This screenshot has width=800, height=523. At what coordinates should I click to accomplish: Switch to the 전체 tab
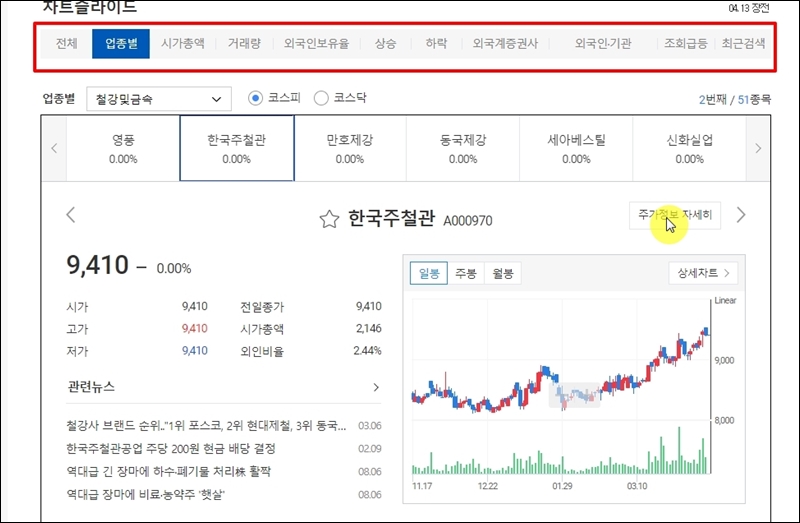coord(66,44)
